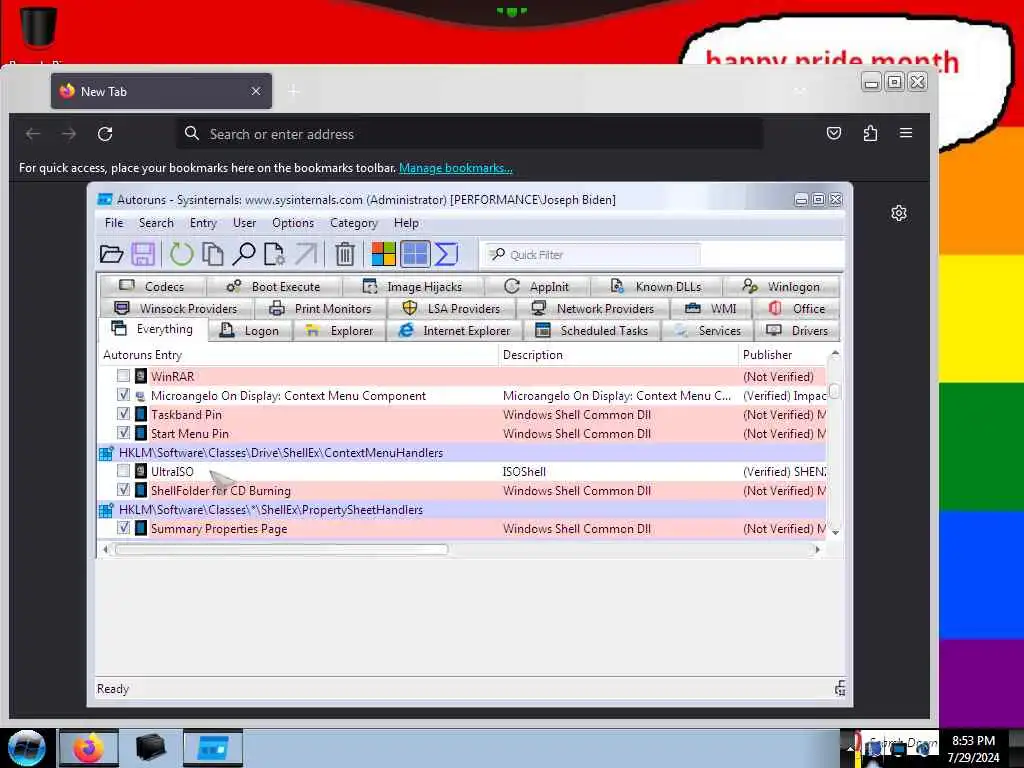Click the Firefox icon in the Windows taskbar
Screen dimensions: 1024x768
point(89,748)
